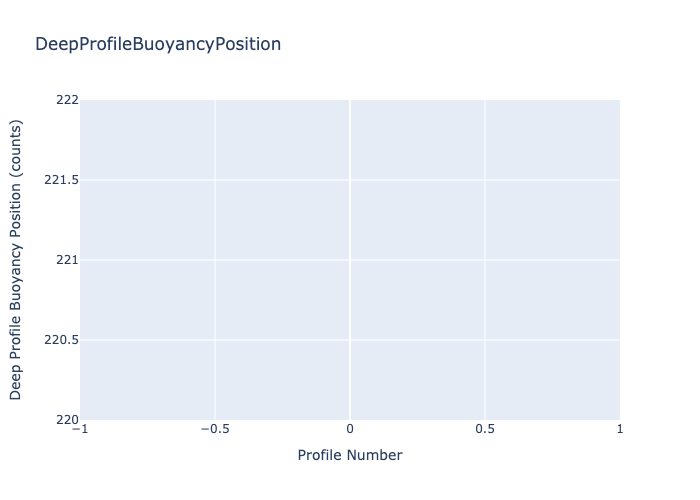Click the DeepProfileBuoyancyPosition chart title
Screen dimensions: 700x500
coord(158,45)
